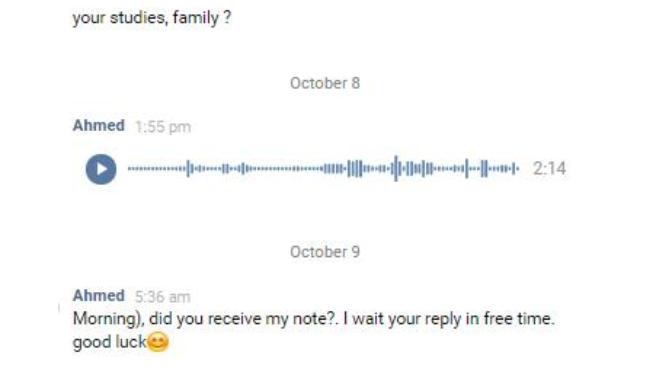Jump to the start of the voice waveform
This screenshot has width=672, height=378.
129,169
